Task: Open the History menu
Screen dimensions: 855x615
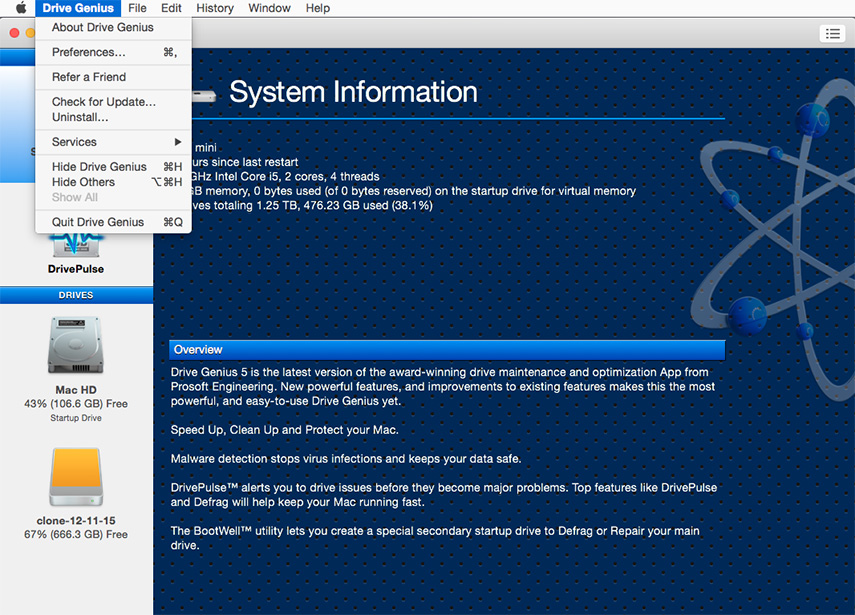Action: [x=215, y=8]
